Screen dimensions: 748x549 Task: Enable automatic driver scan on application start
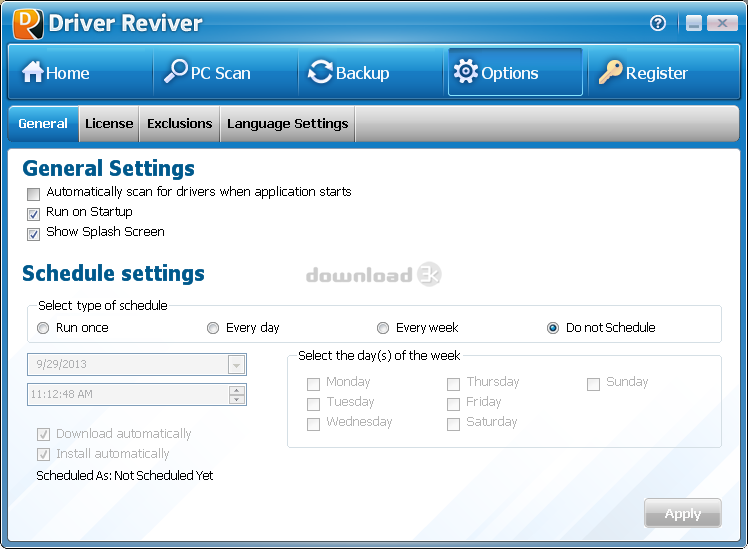click(33, 194)
